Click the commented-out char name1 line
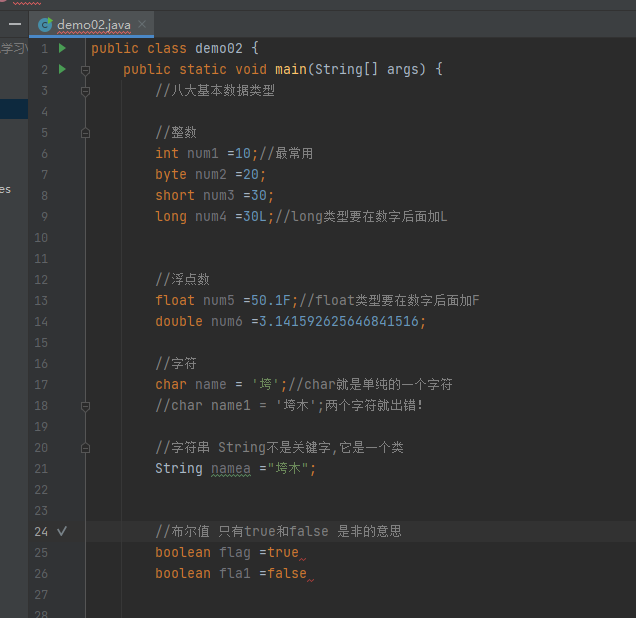 click(289, 406)
